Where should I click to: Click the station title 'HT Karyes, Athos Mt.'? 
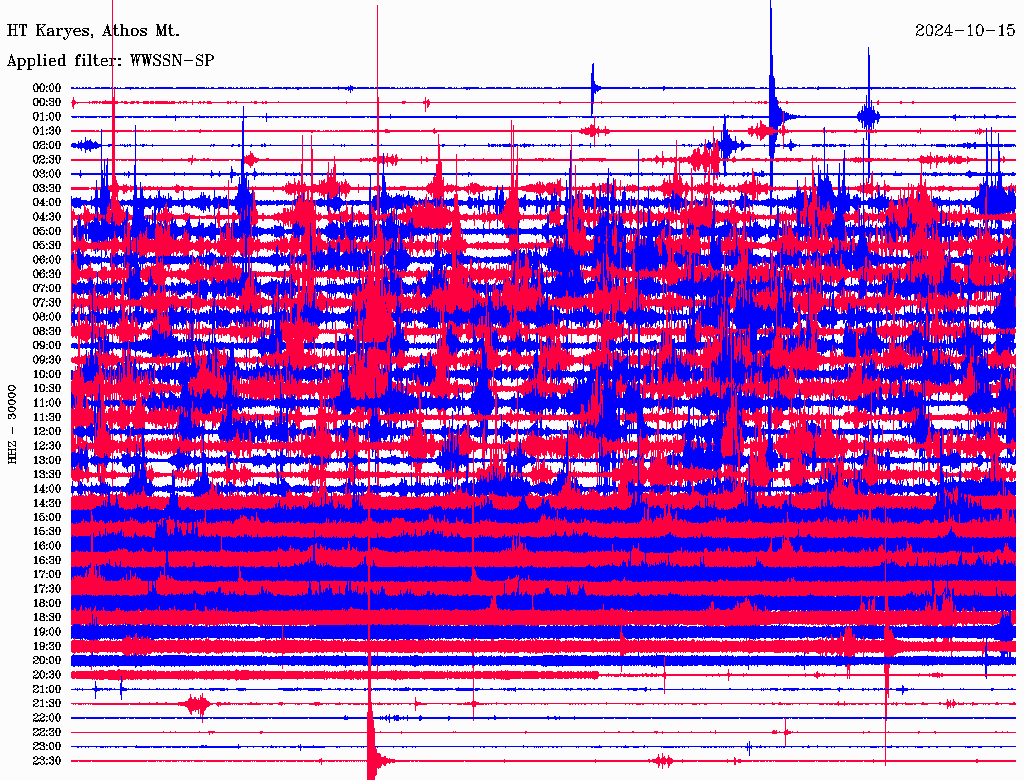(93, 31)
